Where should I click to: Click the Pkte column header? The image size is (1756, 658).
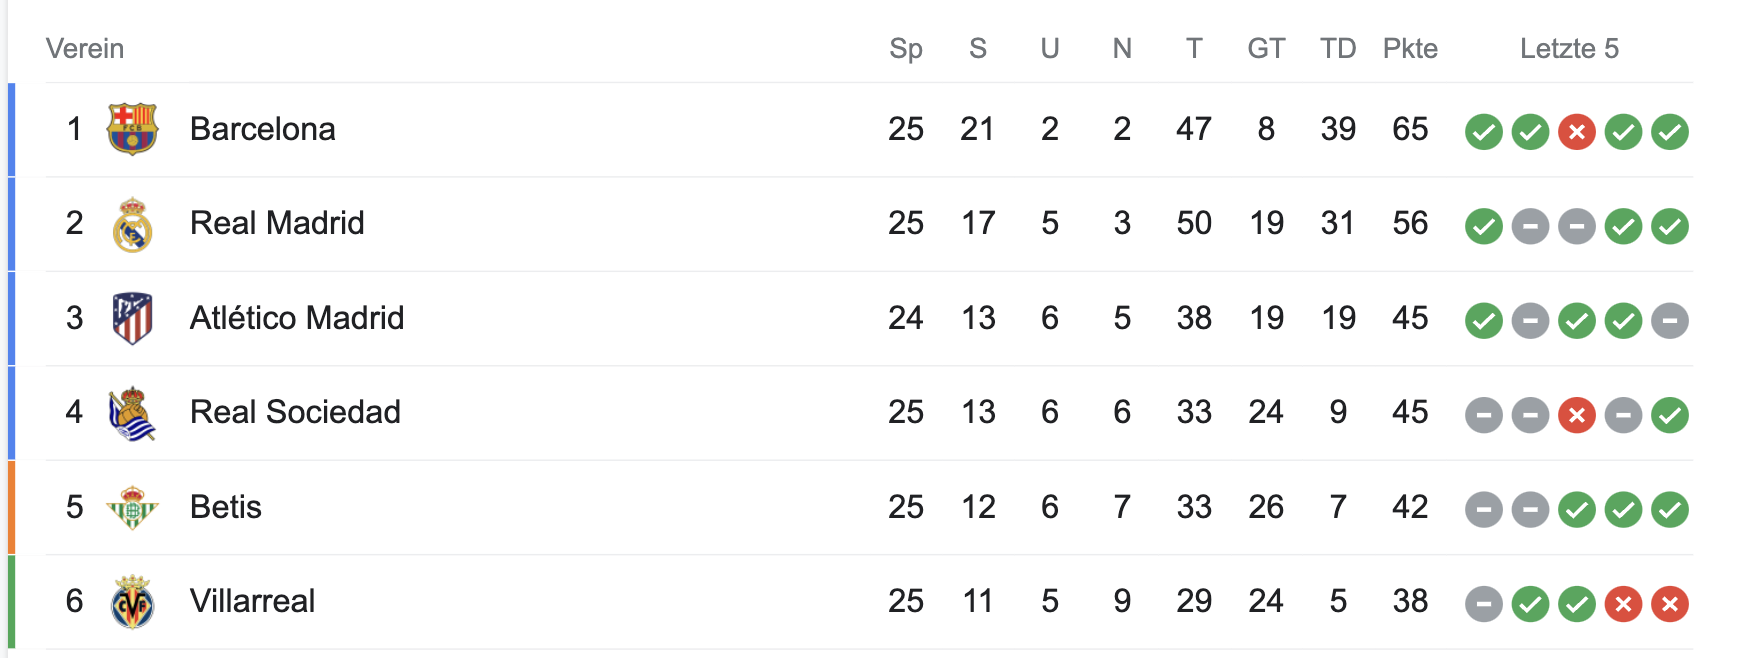coord(1410,48)
